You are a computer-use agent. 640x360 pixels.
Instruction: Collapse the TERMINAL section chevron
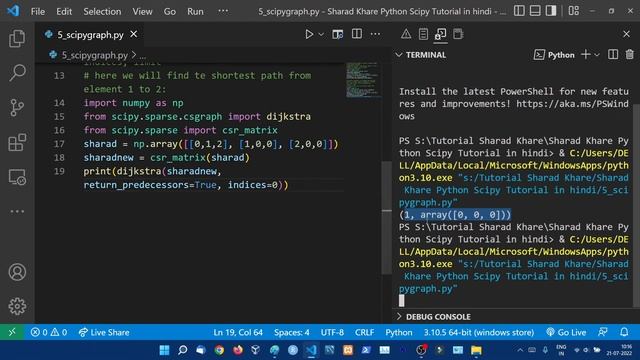click(399, 55)
